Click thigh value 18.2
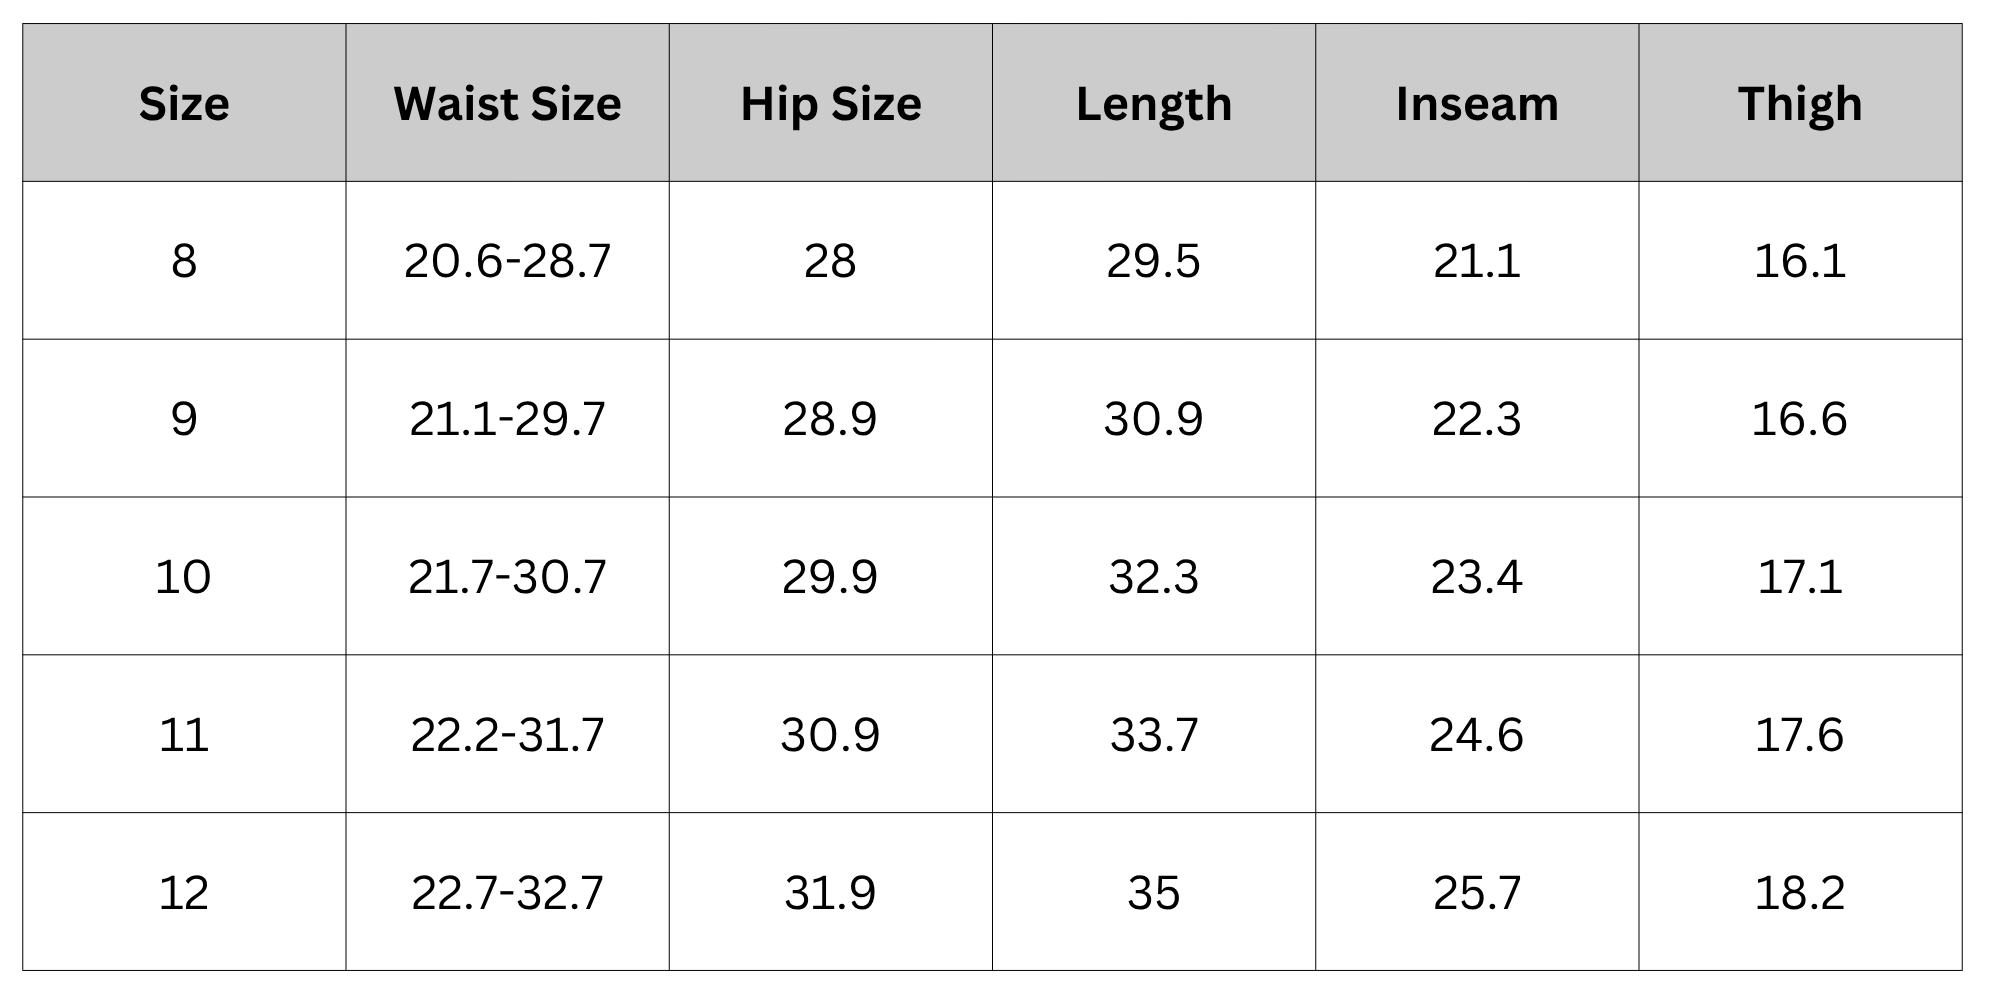This screenshot has height=1000, width=2000. coord(1800,892)
